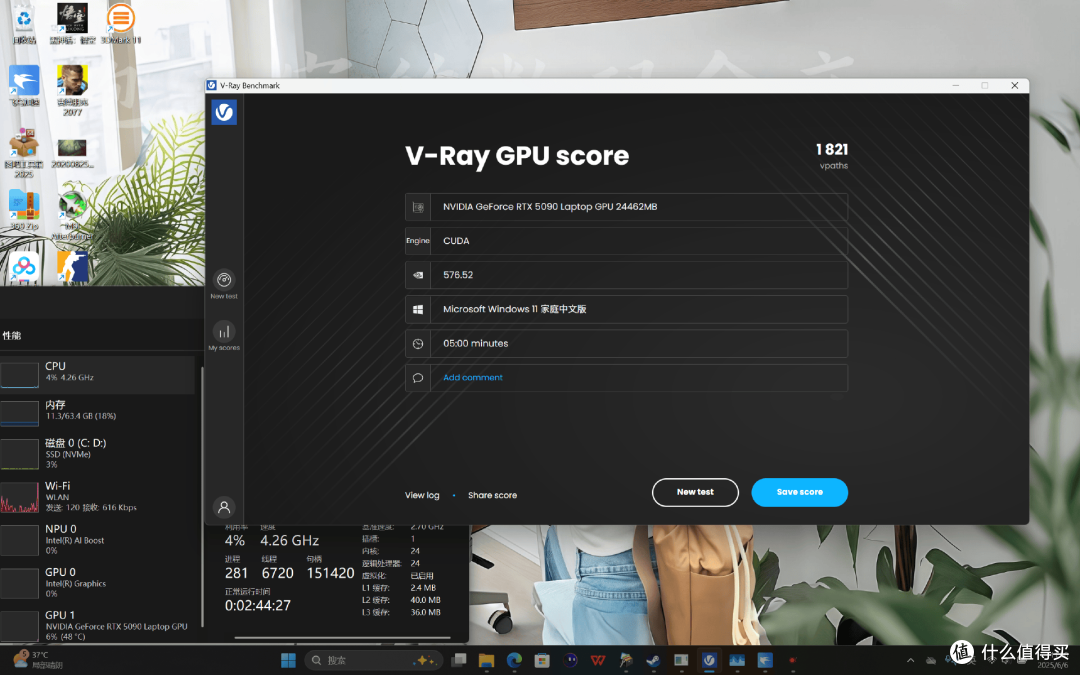Open Task View on the taskbar
The width and height of the screenshot is (1080, 675).
(459, 661)
